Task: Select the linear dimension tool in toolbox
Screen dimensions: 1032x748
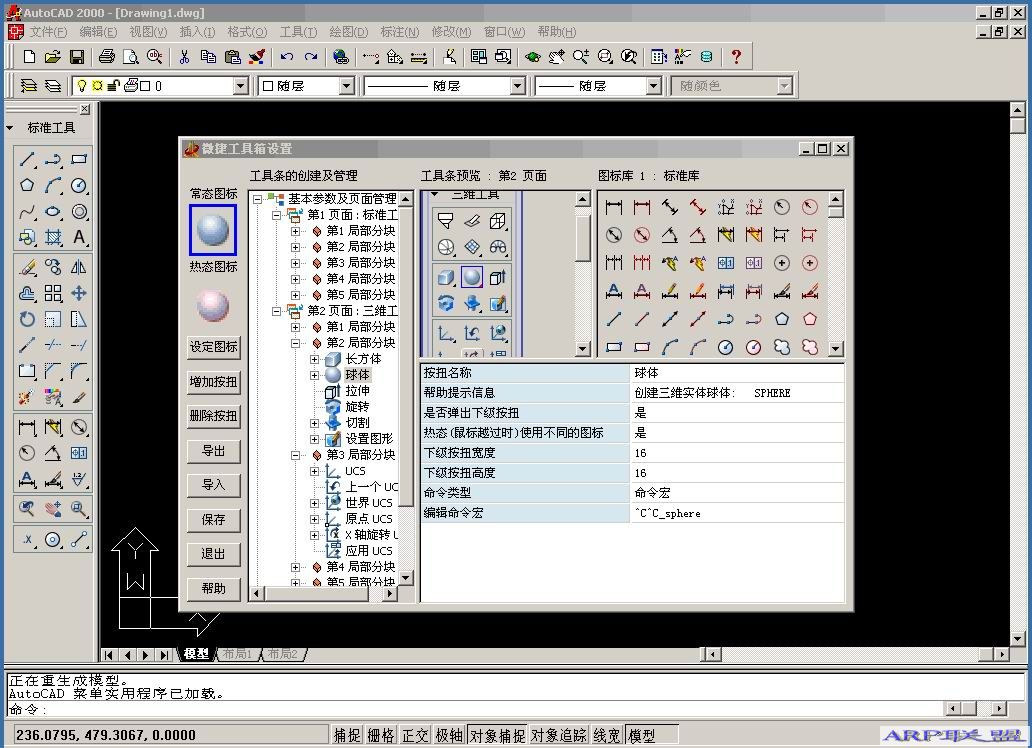Action: [x=27, y=427]
